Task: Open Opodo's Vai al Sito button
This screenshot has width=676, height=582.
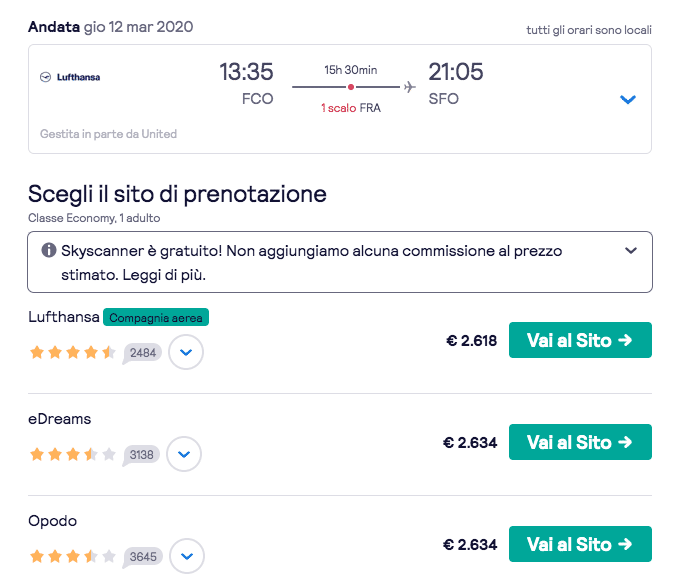Action: (x=580, y=544)
